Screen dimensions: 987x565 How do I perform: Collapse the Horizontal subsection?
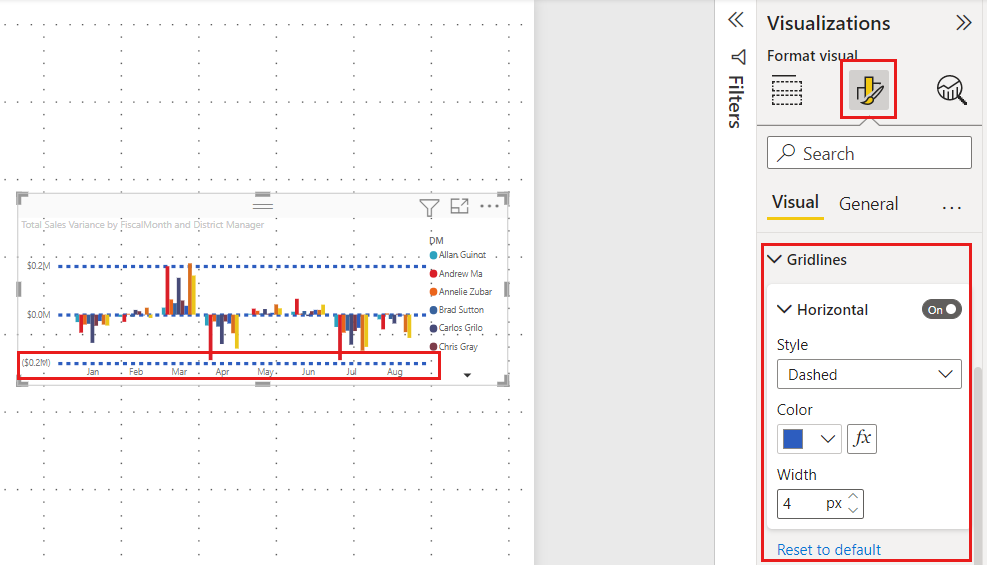[784, 309]
